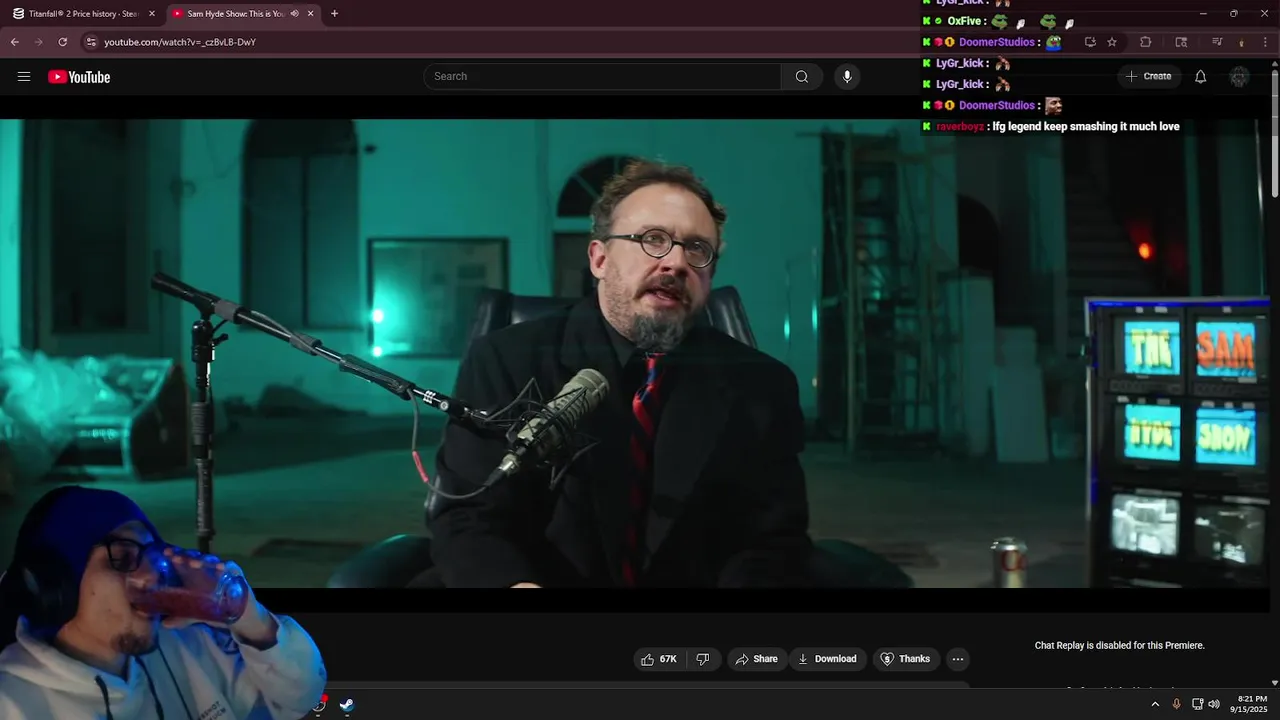Screen dimensions: 1280x720
Task: Close the Titanfall 2 Price history tab
Action: point(152,14)
